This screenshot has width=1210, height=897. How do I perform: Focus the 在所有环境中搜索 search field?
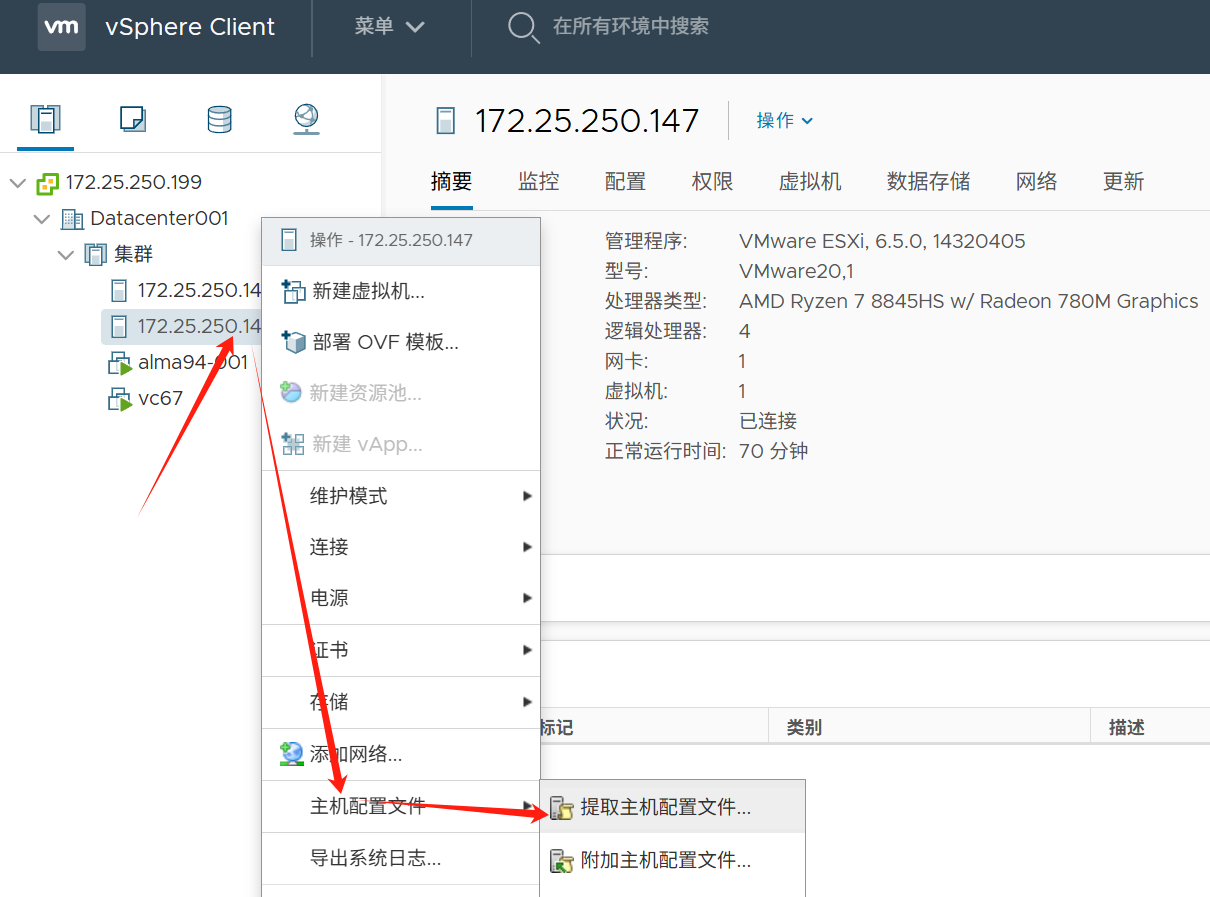[632, 27]
